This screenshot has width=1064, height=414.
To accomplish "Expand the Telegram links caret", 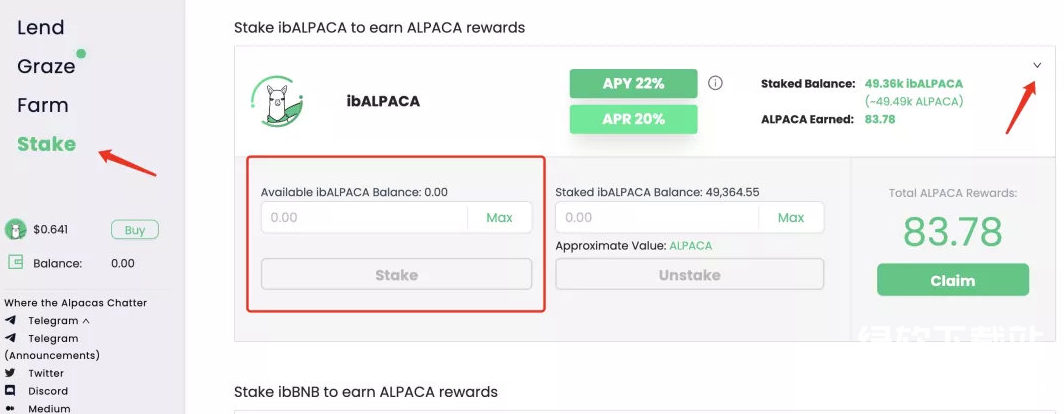I will (86, 321).
